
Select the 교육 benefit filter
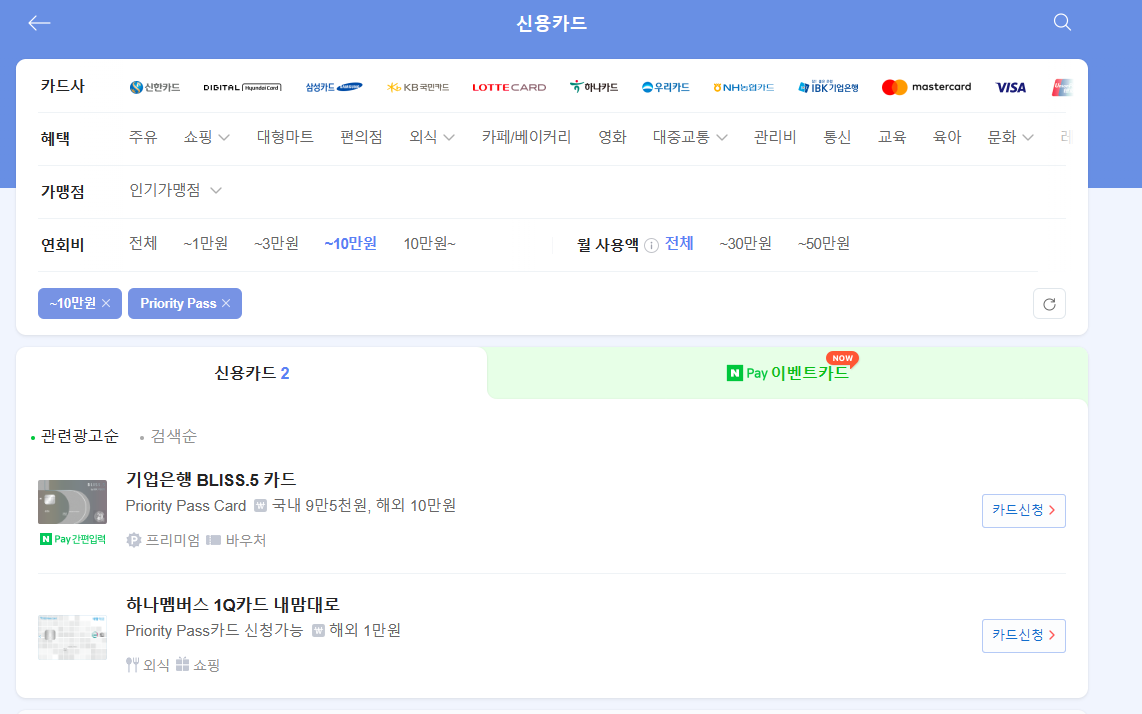(892, 137)
